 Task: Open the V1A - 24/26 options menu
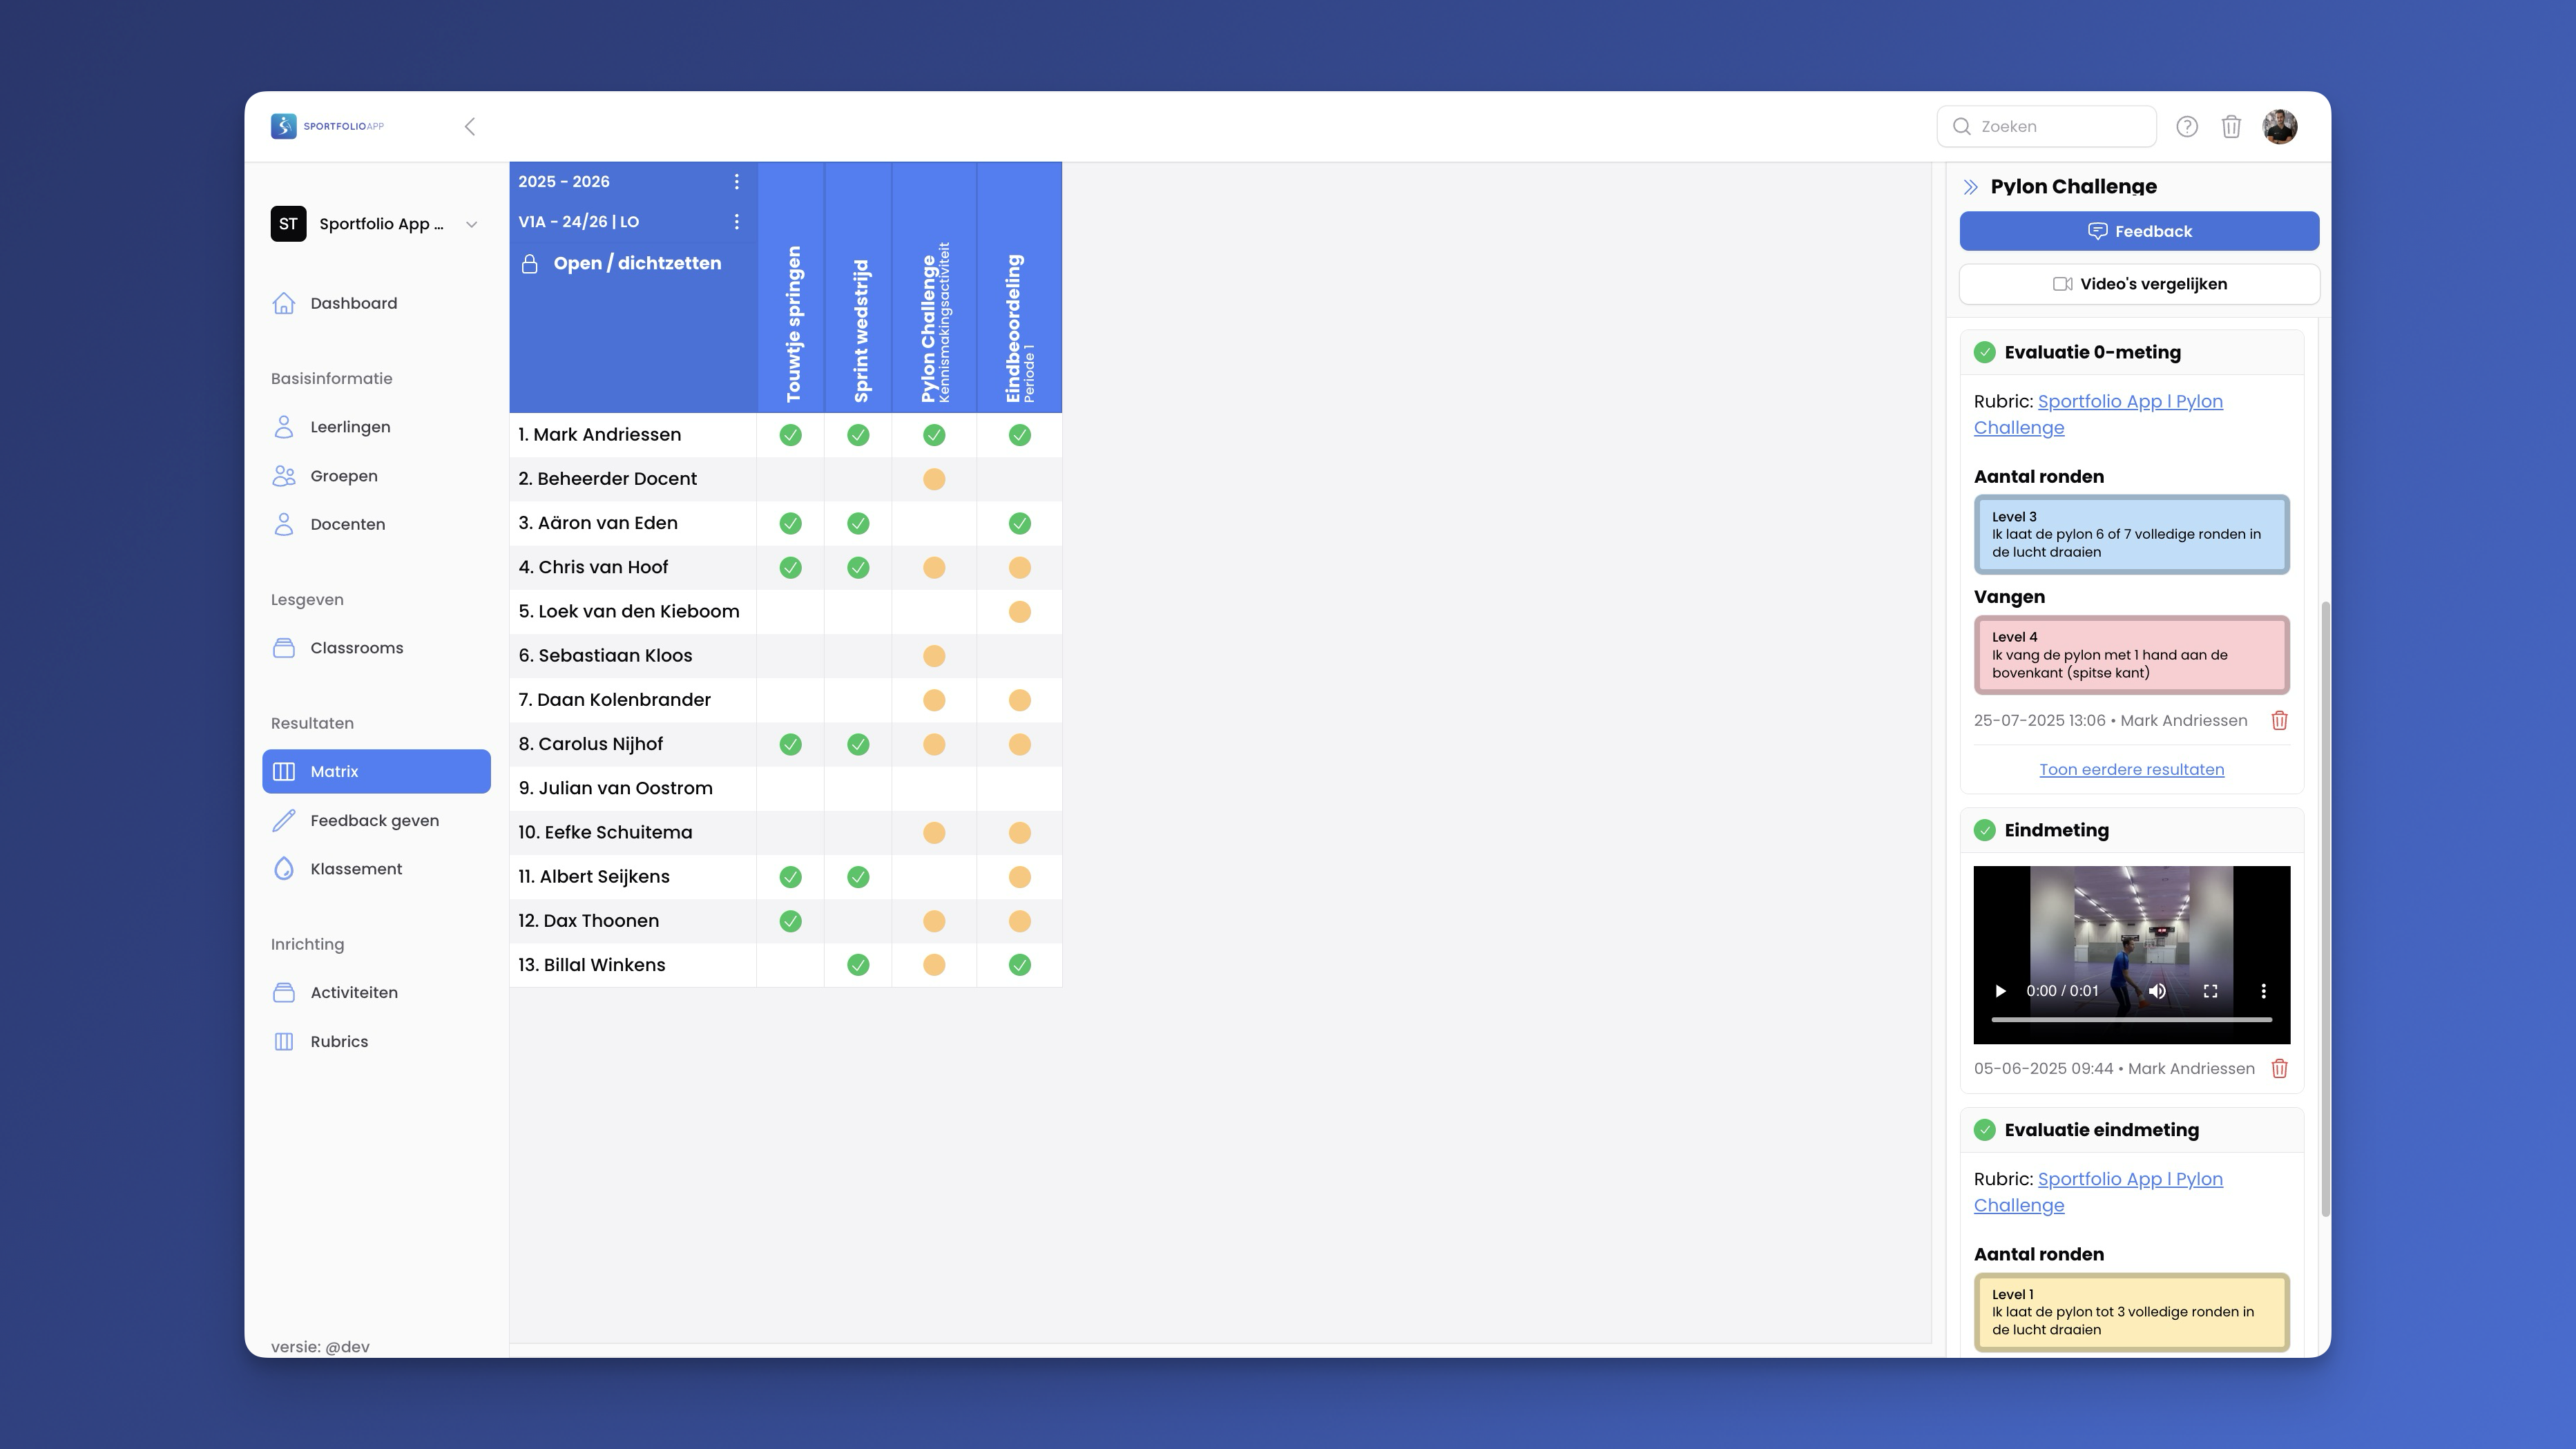click(x=737, y=221)
